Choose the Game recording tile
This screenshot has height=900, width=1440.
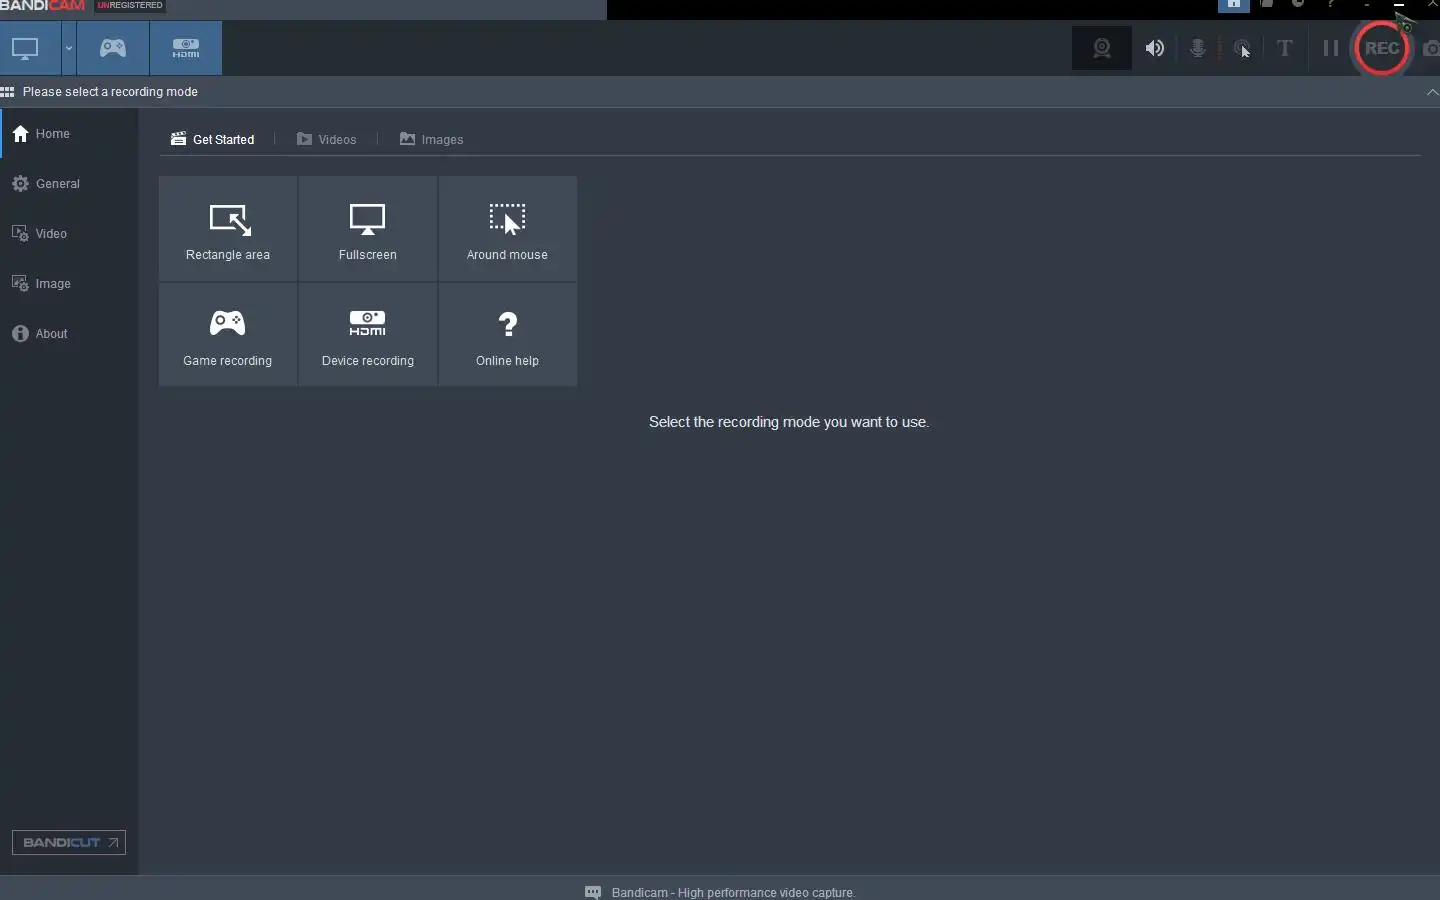[228, 335]
